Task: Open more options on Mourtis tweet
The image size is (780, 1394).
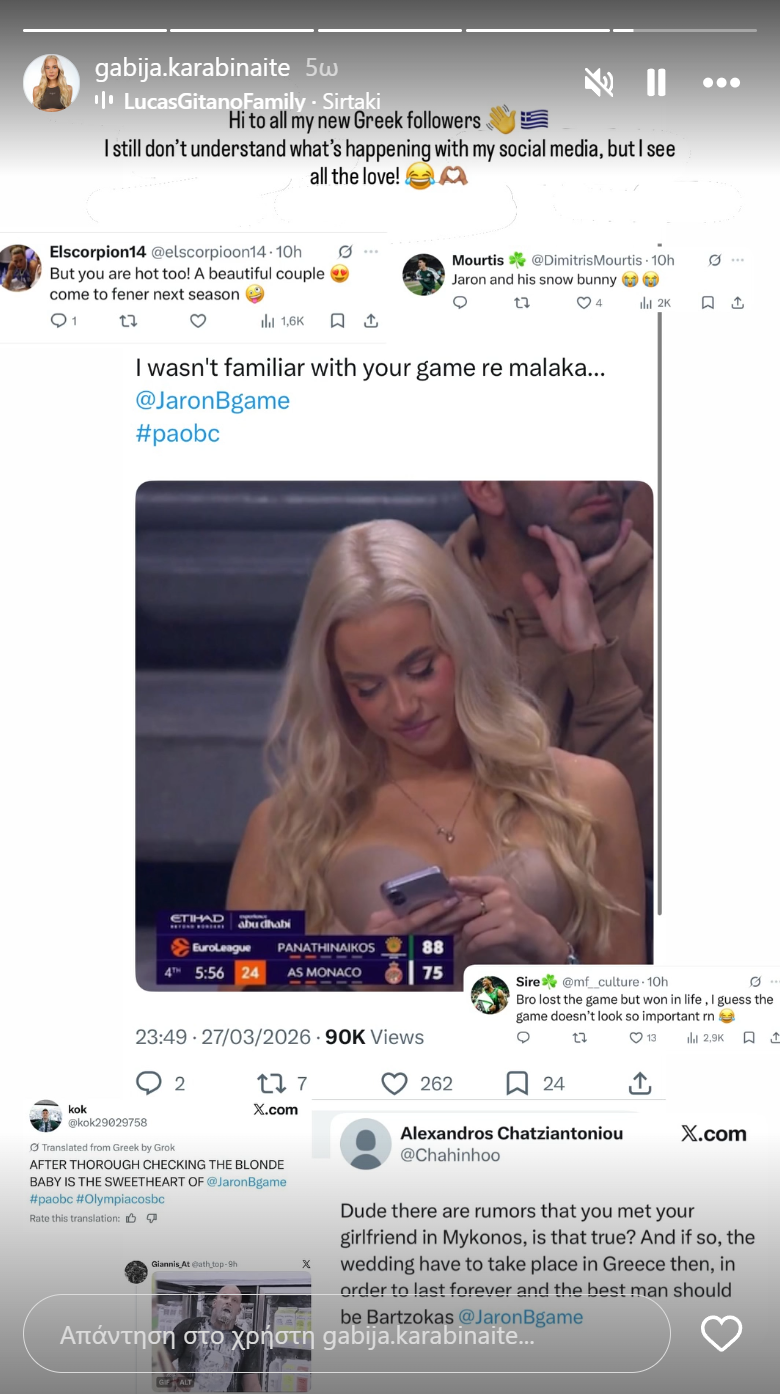Action: 737,260
